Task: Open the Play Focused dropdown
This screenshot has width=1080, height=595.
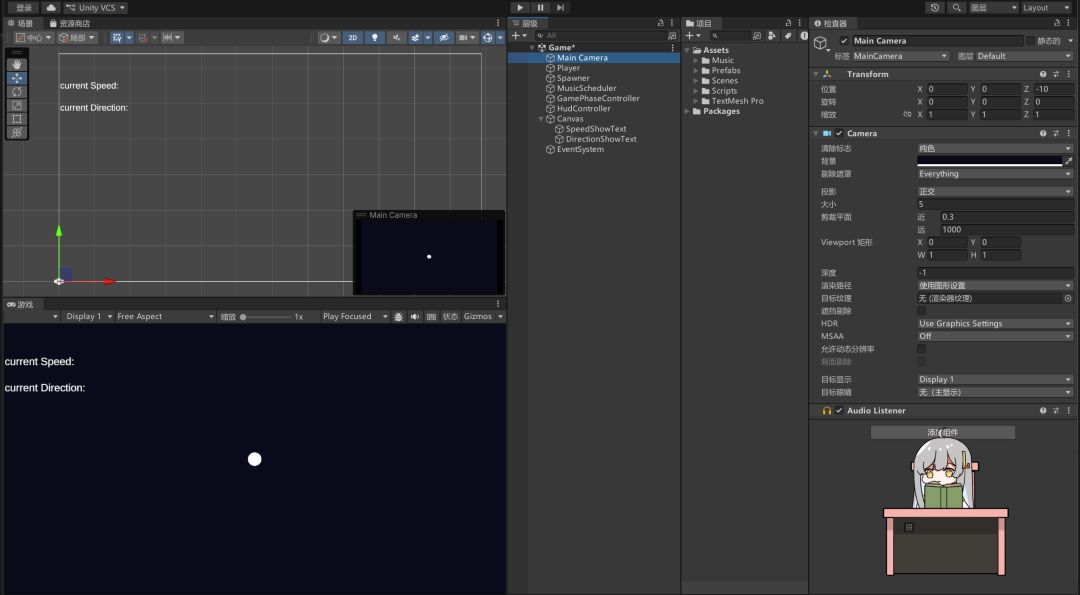Action: coord(355,317)
